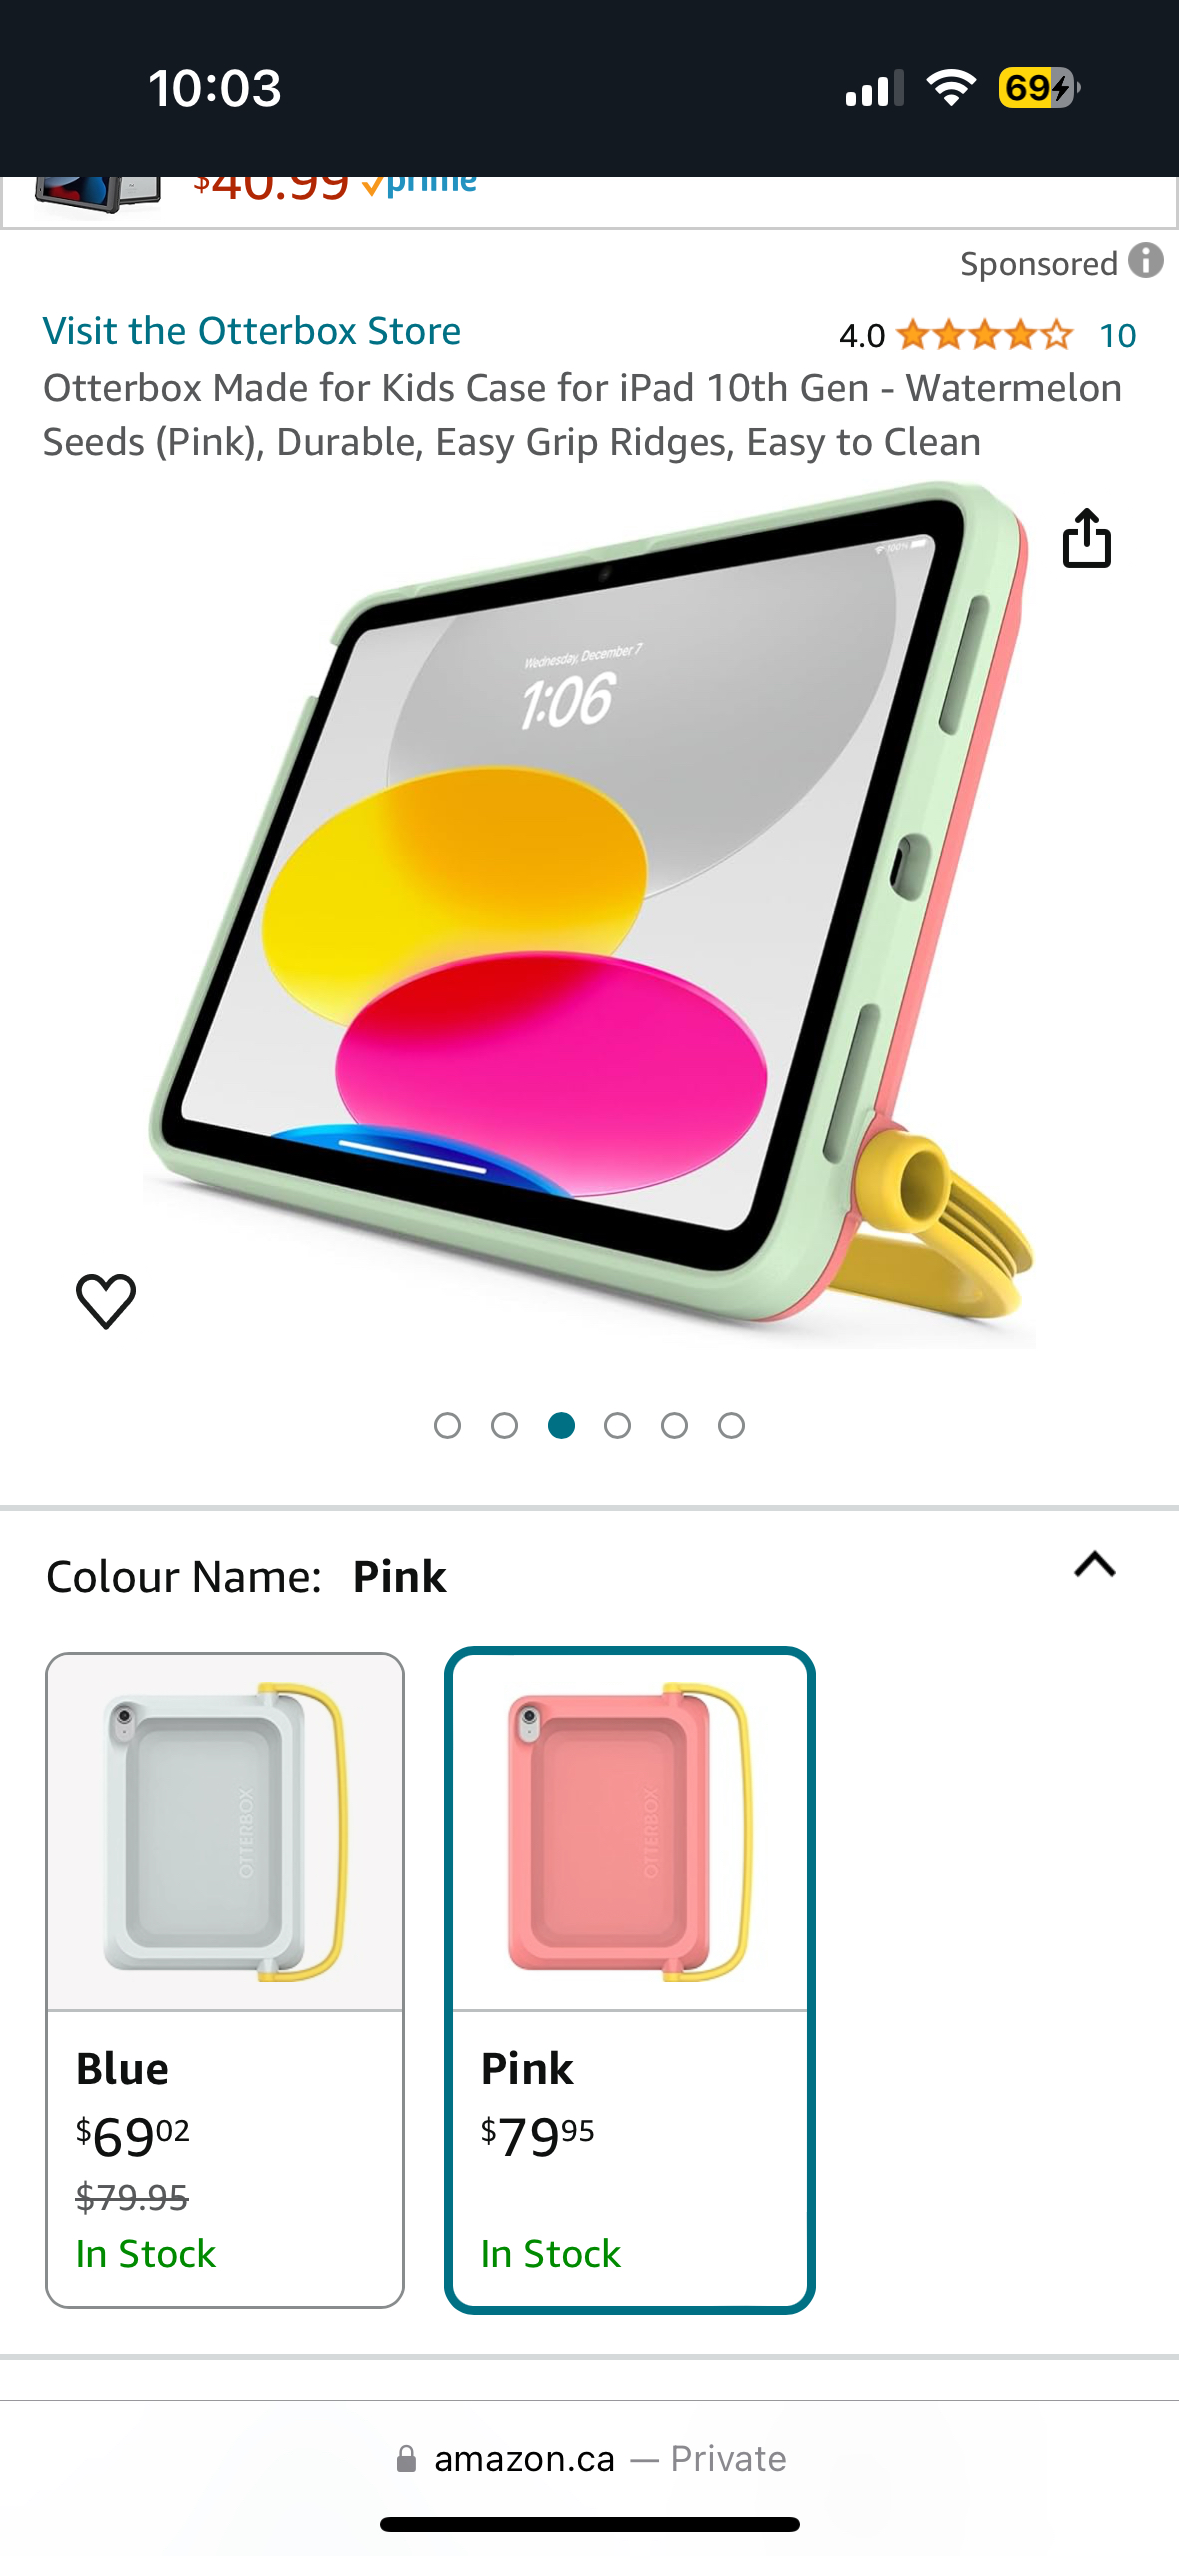1179x2556 pixels.
Task: Open star rating breakdown
Action: tap(984, 335)
